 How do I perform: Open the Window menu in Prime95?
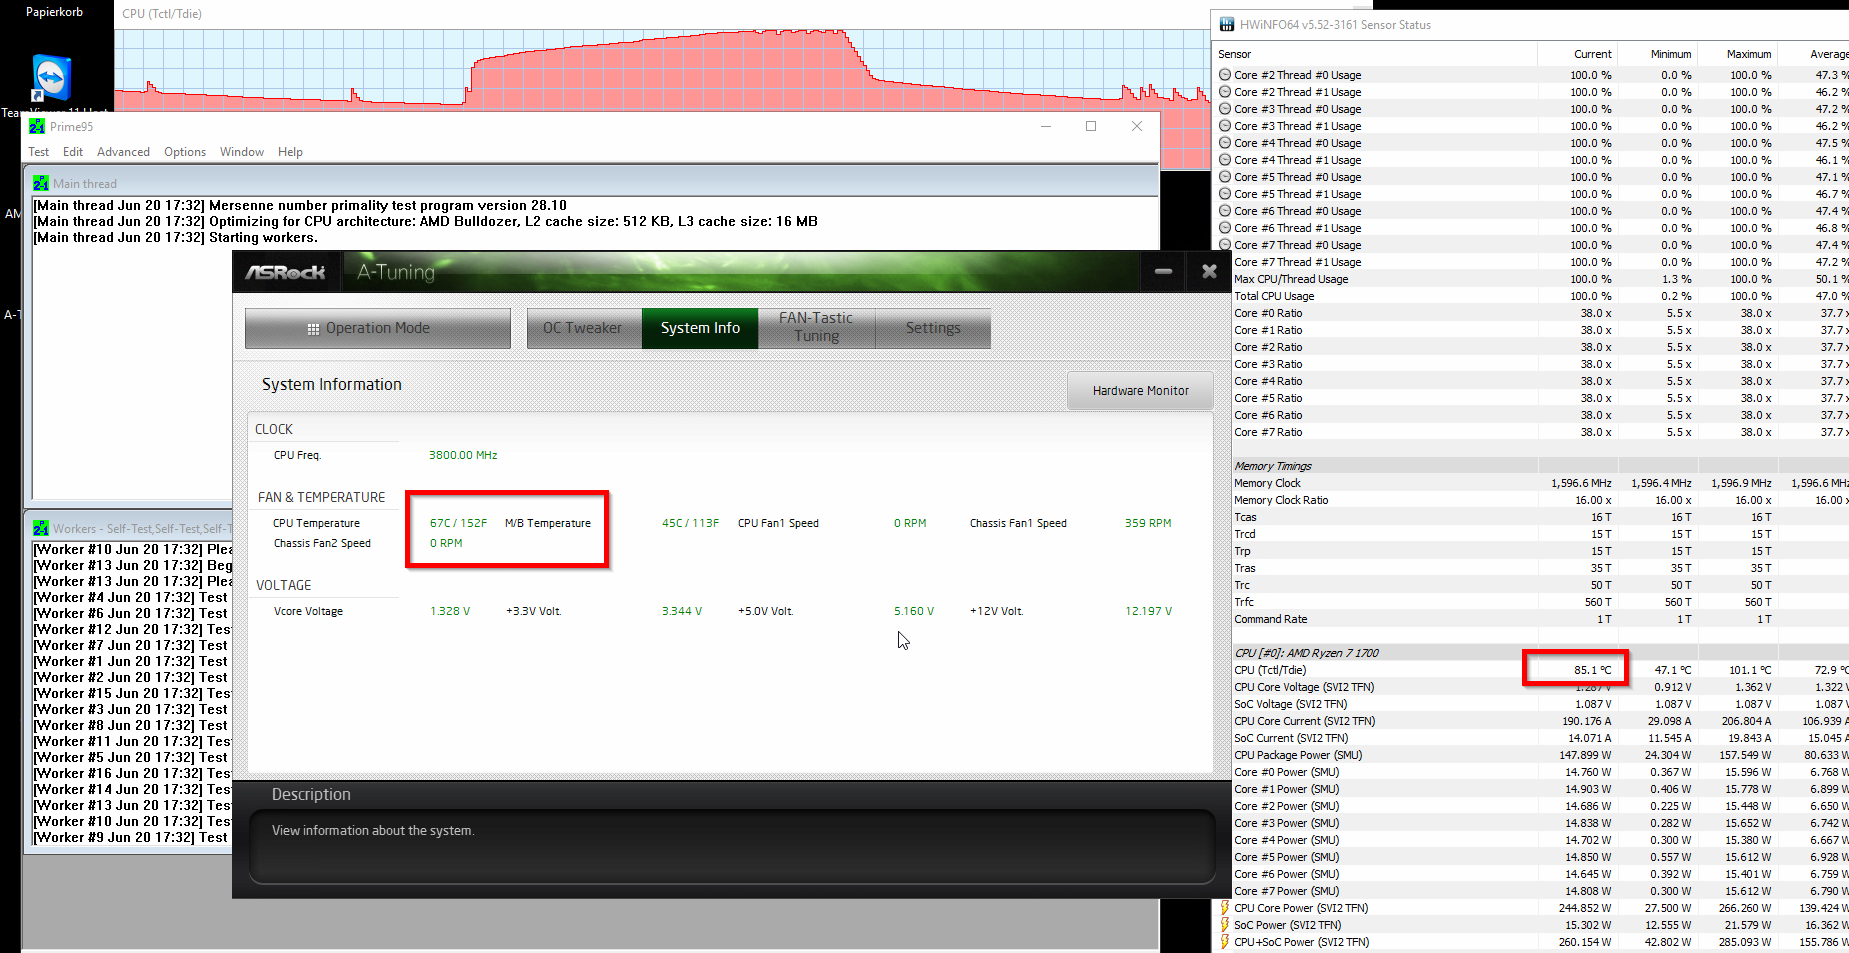pos(242,152)
